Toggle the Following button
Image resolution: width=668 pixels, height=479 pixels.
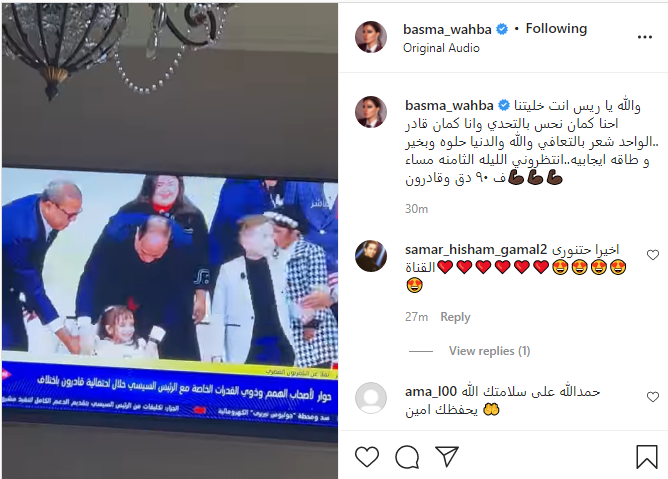pyautogui.click(x=556, y=29)
